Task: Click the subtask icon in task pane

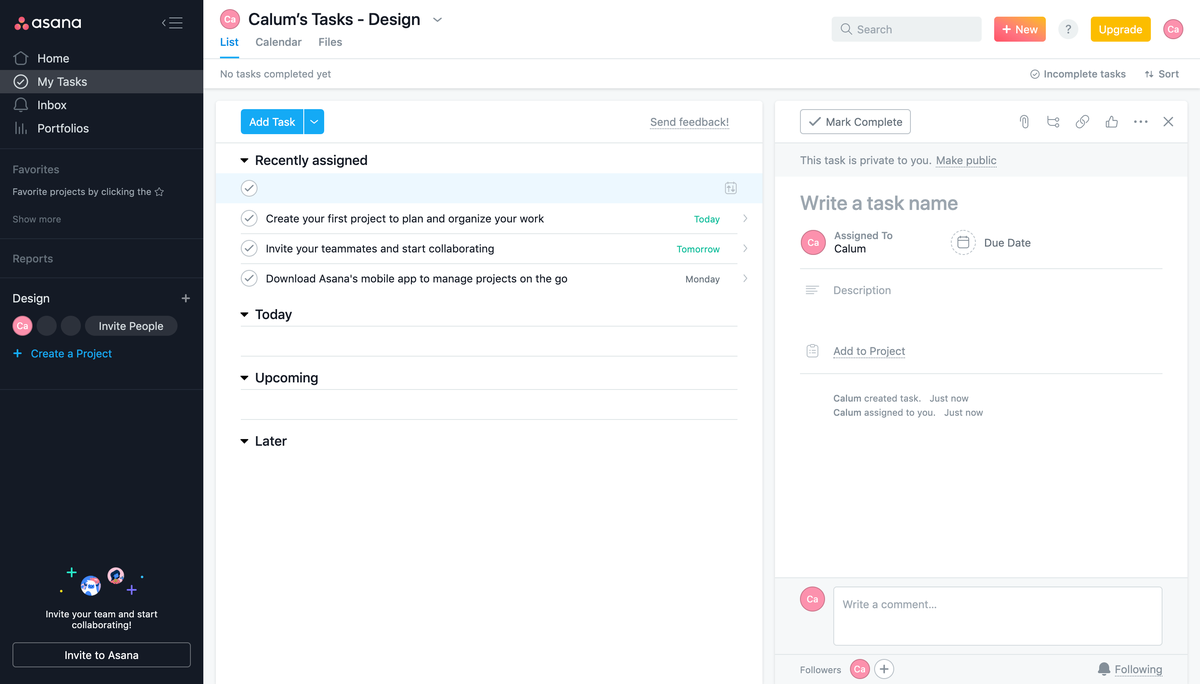Action: pyautogui.click(x=1053, y=122)
